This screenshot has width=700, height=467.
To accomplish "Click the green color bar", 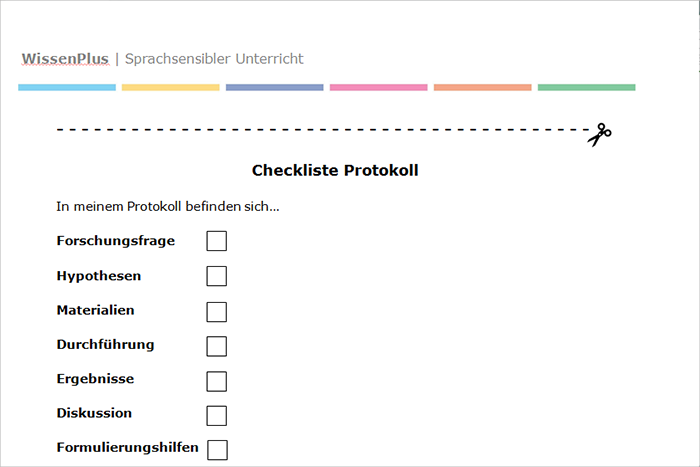I will point(587,88).
